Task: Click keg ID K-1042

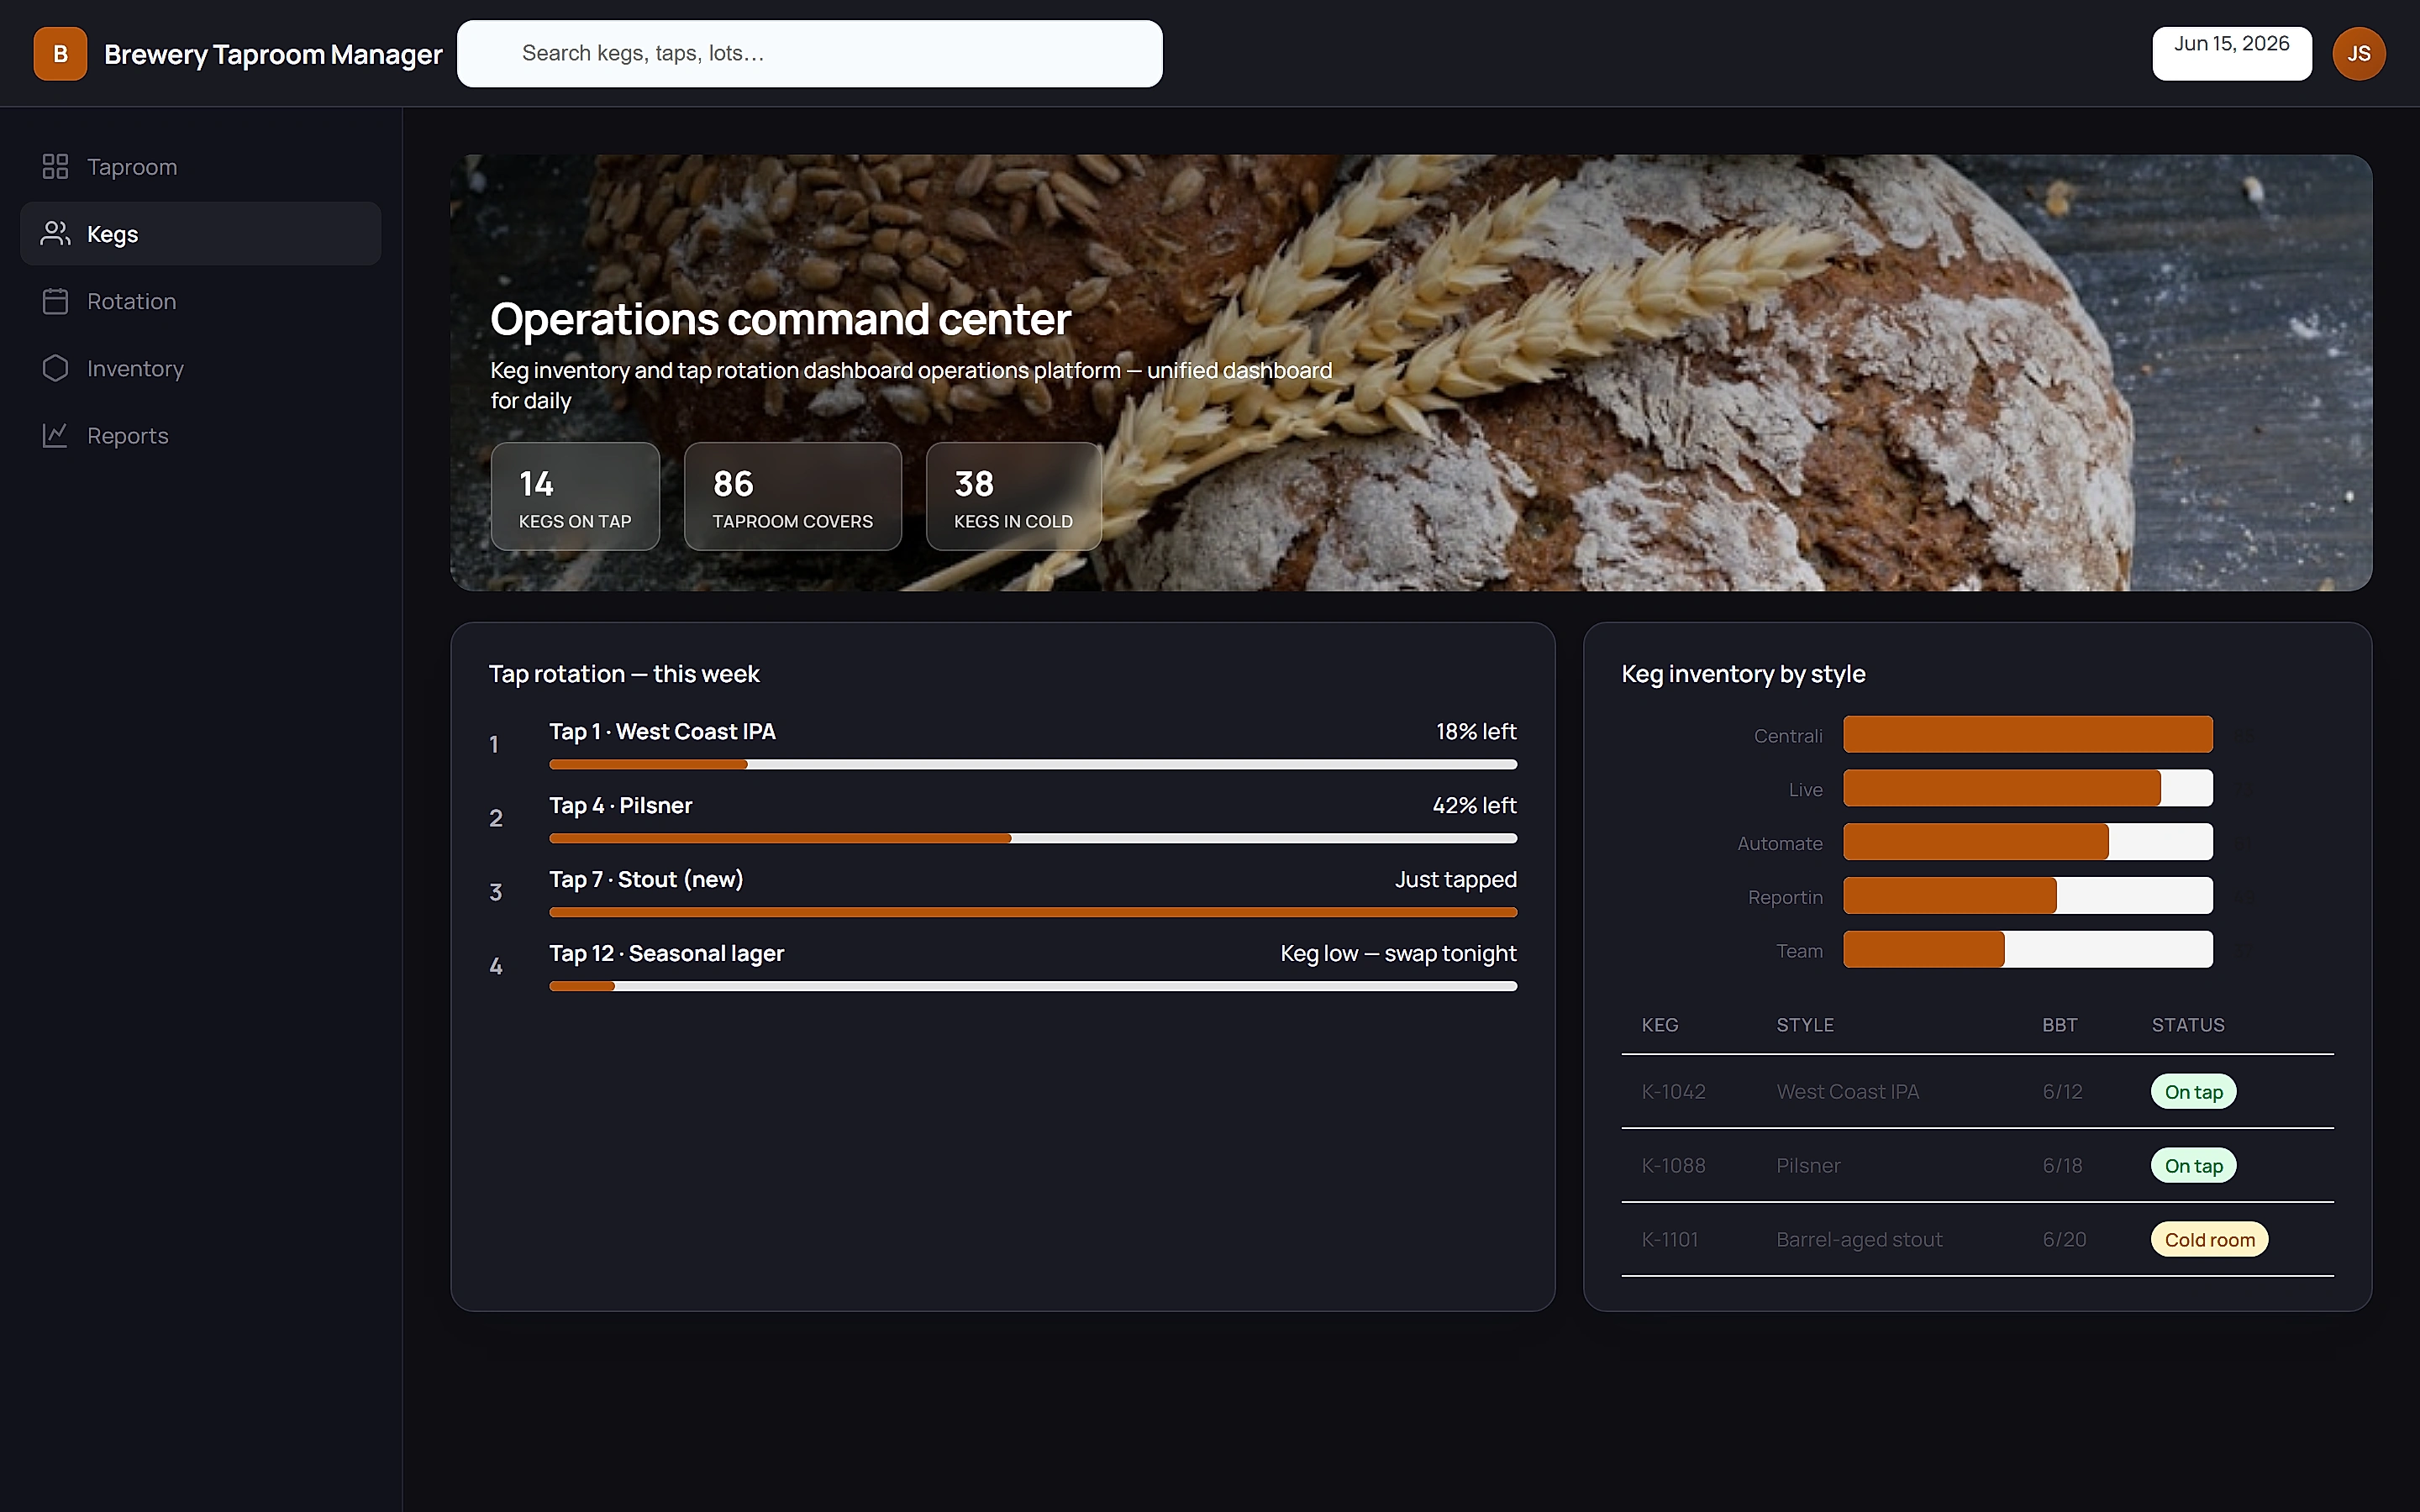Action: click(x=1673, y=1091)
